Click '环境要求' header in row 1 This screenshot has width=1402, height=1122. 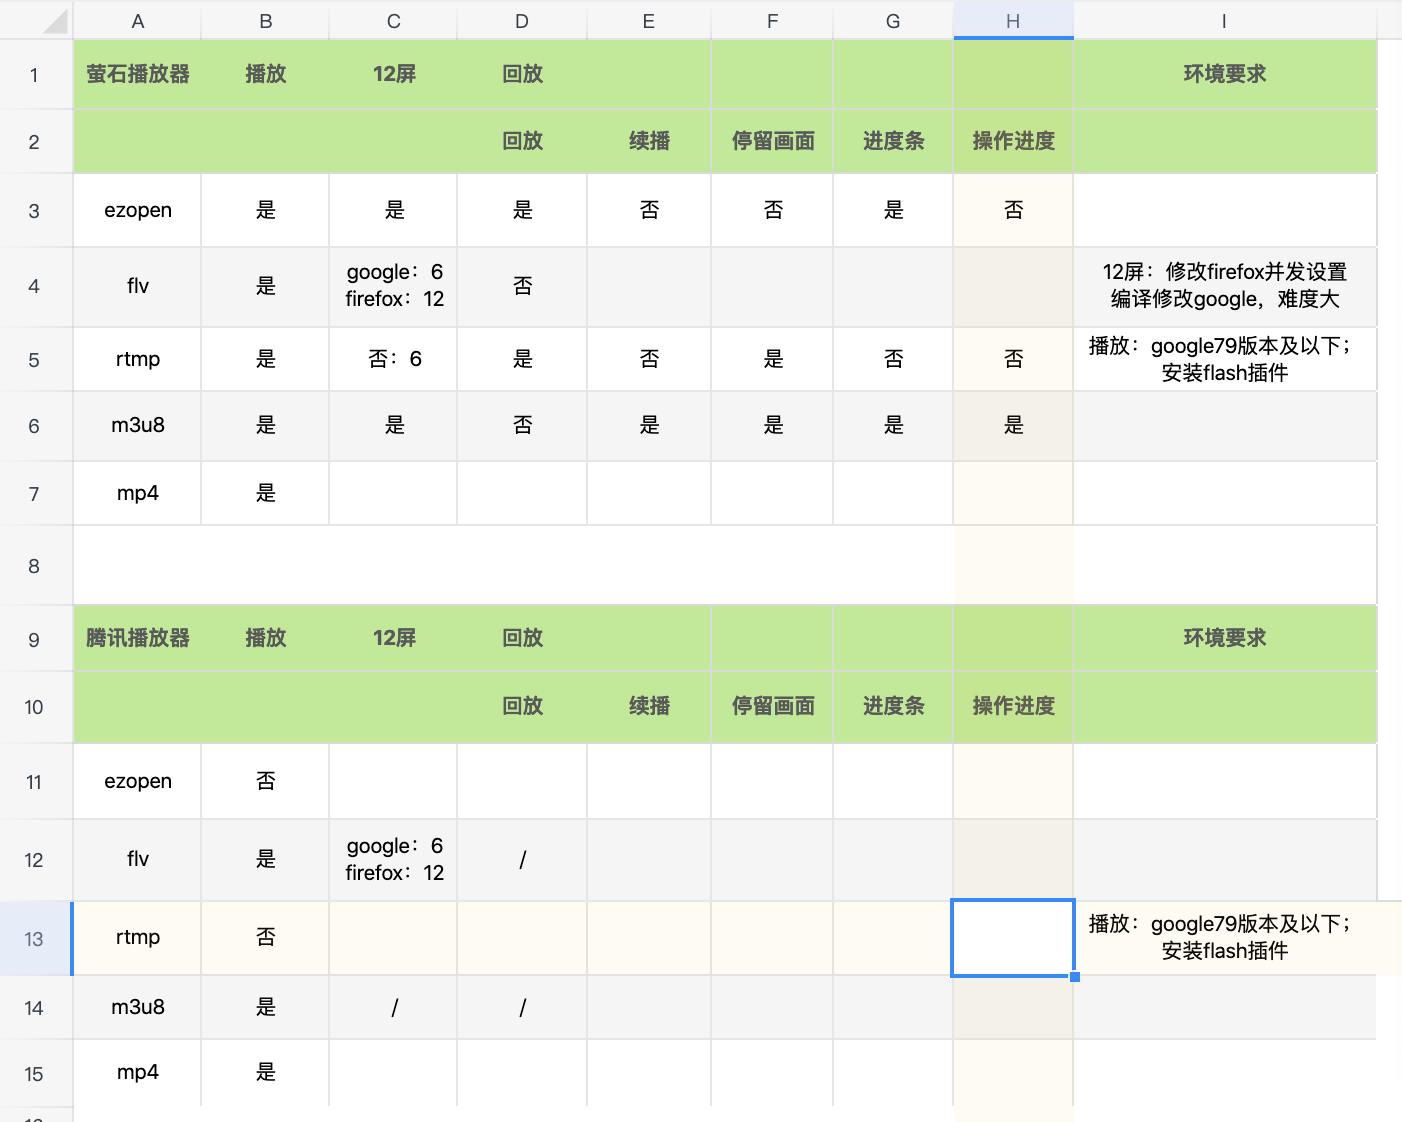pyautogui.click(x=1224, y=74)
